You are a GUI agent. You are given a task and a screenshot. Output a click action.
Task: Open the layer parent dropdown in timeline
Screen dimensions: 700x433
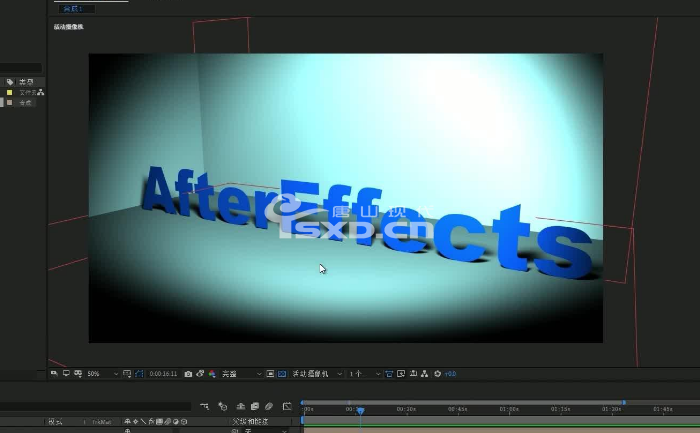point(266,430)
